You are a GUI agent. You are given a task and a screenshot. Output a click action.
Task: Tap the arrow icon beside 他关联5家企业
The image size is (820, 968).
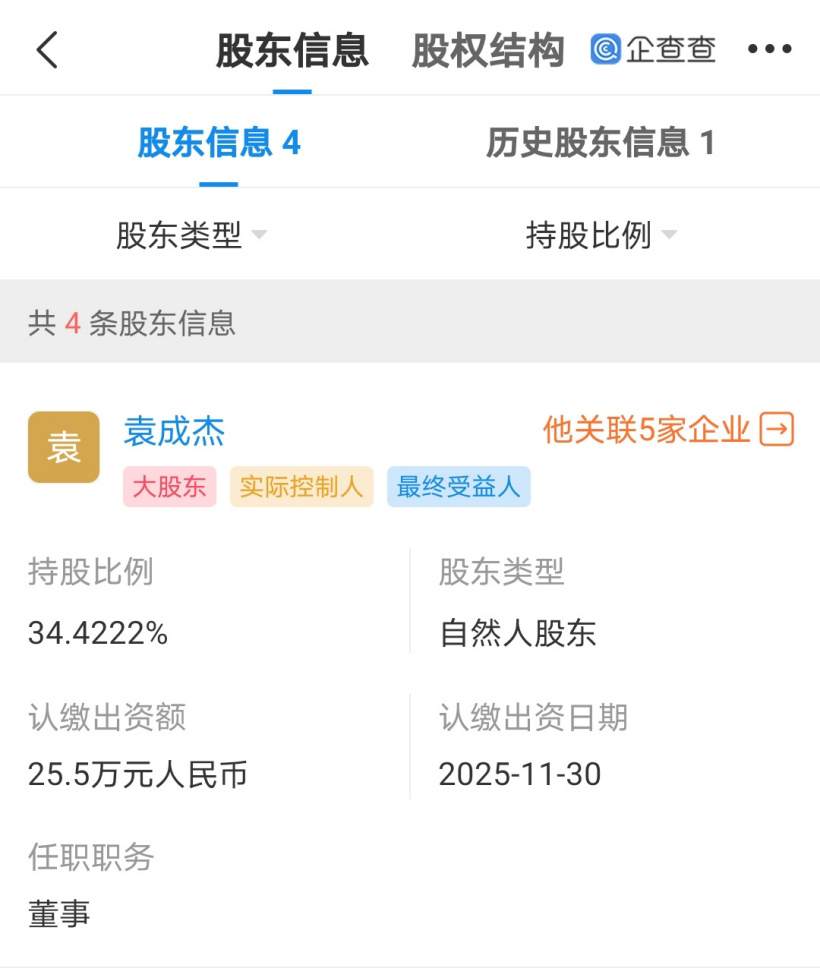coord(777,430)
